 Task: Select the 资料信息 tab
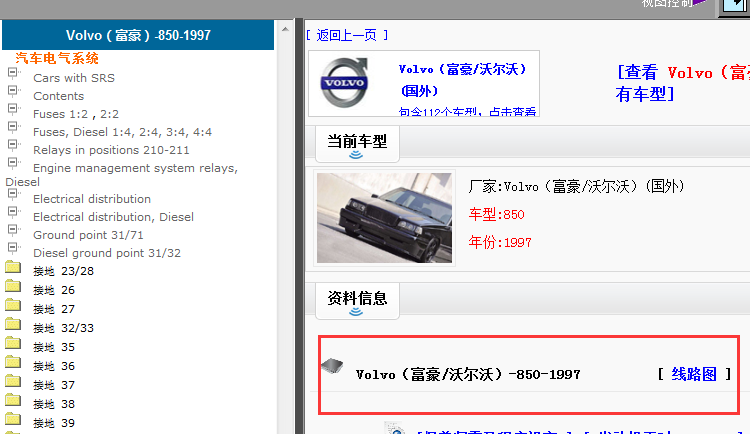pyautogui.click(x=357, y=299)
